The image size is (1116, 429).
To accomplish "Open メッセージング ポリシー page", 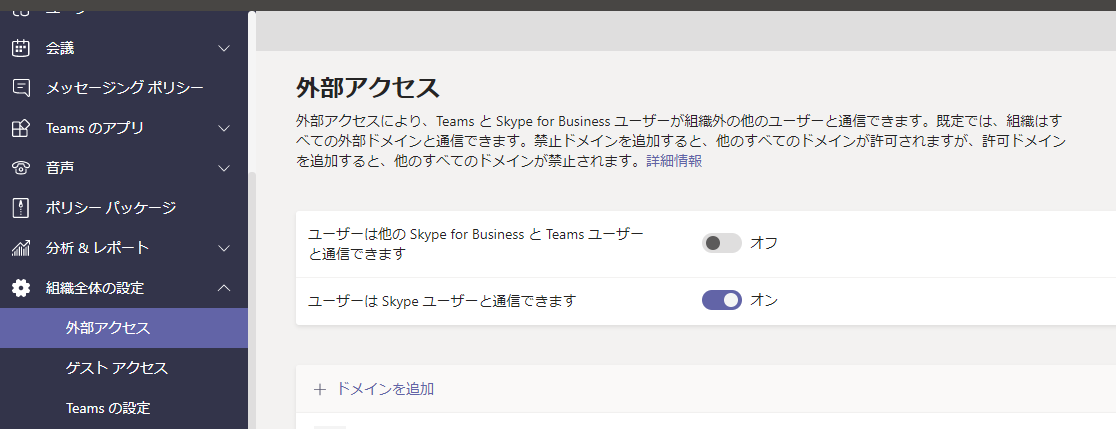I will point(124,88).
